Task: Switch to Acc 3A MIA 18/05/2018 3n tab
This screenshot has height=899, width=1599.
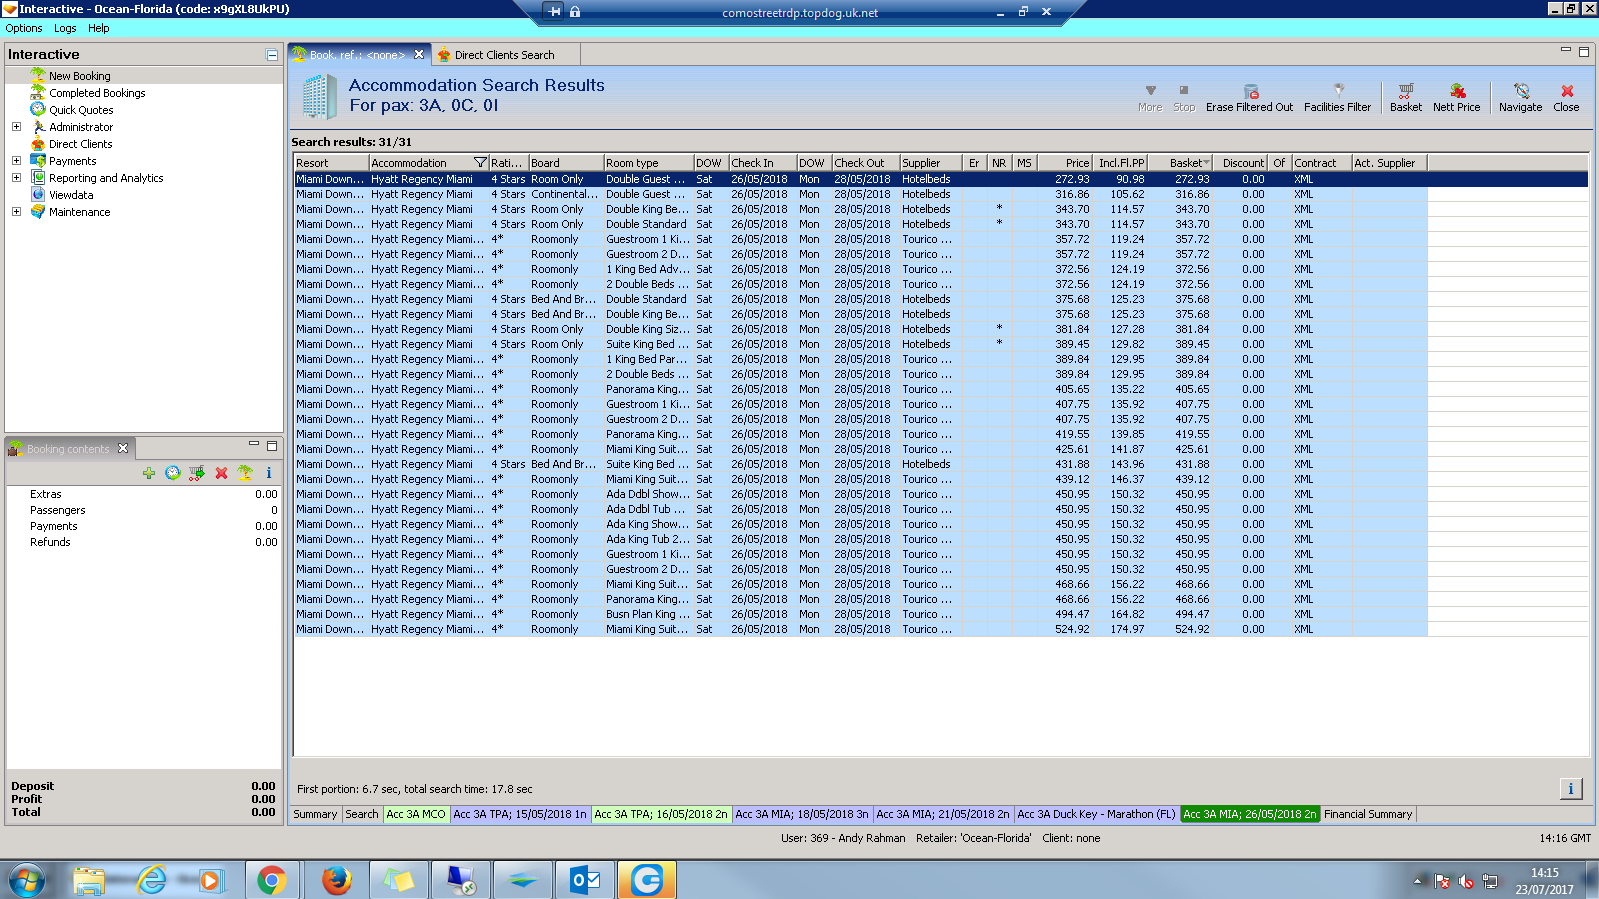Action: tap(802, 814)
